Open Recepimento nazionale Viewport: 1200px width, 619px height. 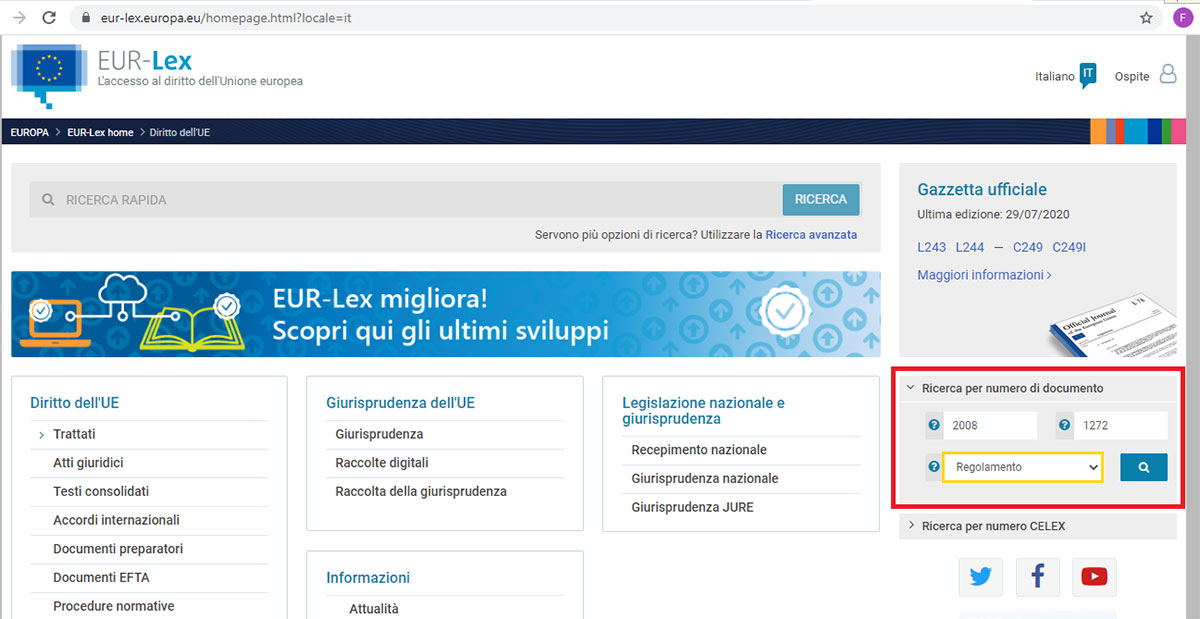[x=699, y=450]
